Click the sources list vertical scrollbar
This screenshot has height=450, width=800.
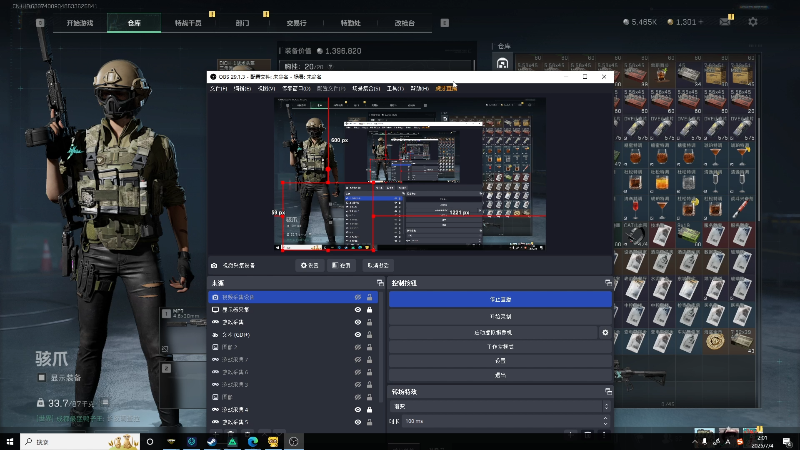pyautogui.click(x=382, y=347)
